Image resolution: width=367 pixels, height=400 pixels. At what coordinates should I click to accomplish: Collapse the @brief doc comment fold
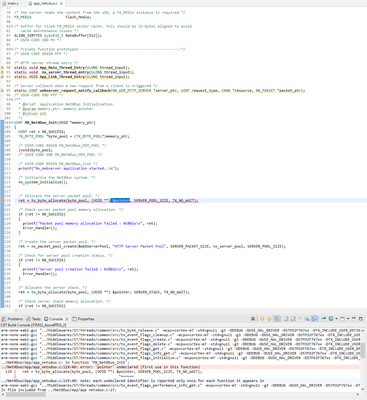point(12,99)
